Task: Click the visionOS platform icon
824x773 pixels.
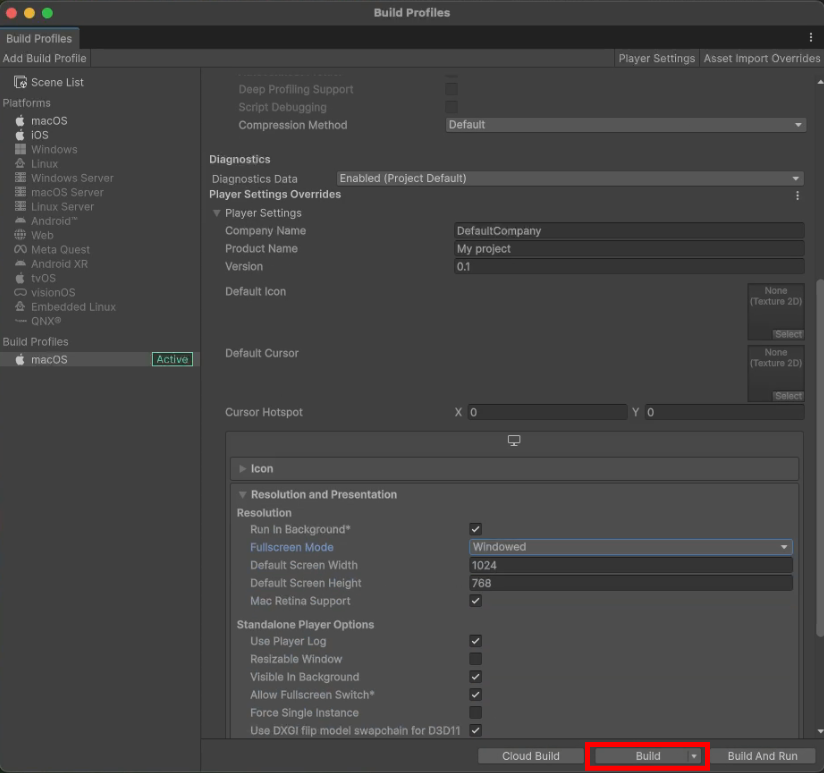Action: (x=19, y=293)
